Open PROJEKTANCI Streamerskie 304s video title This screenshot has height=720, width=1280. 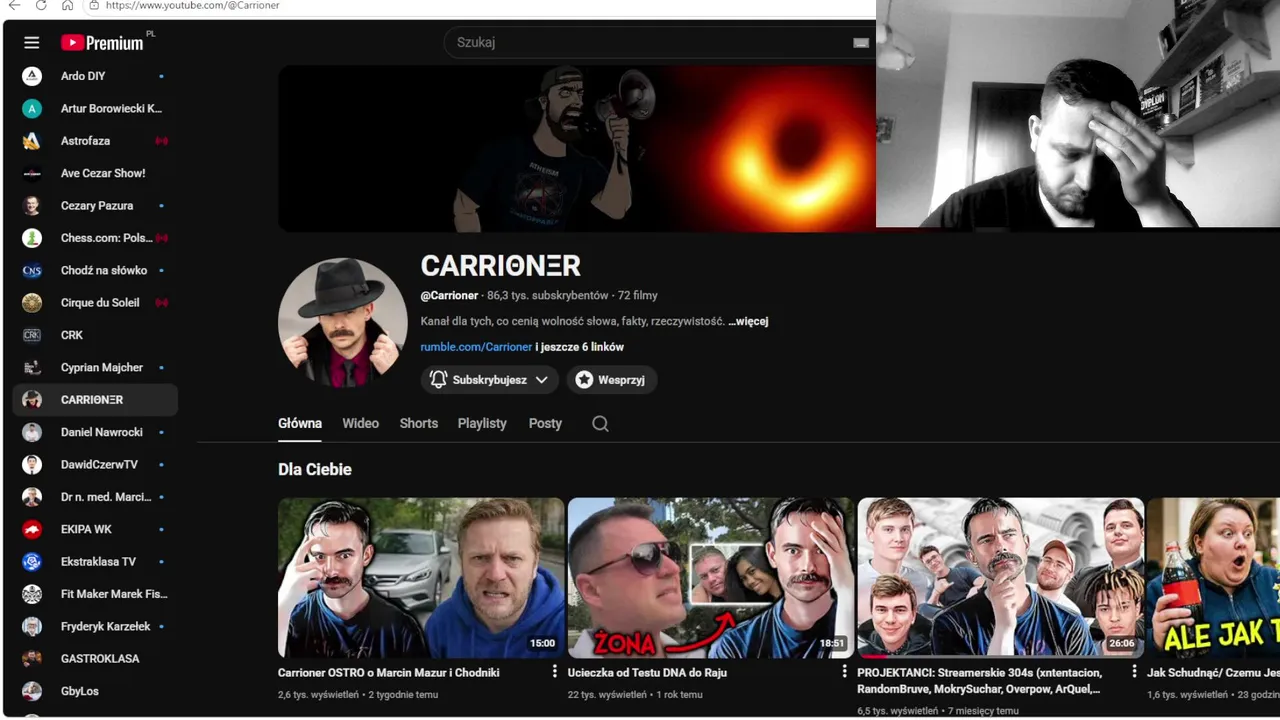click(981, 681)
